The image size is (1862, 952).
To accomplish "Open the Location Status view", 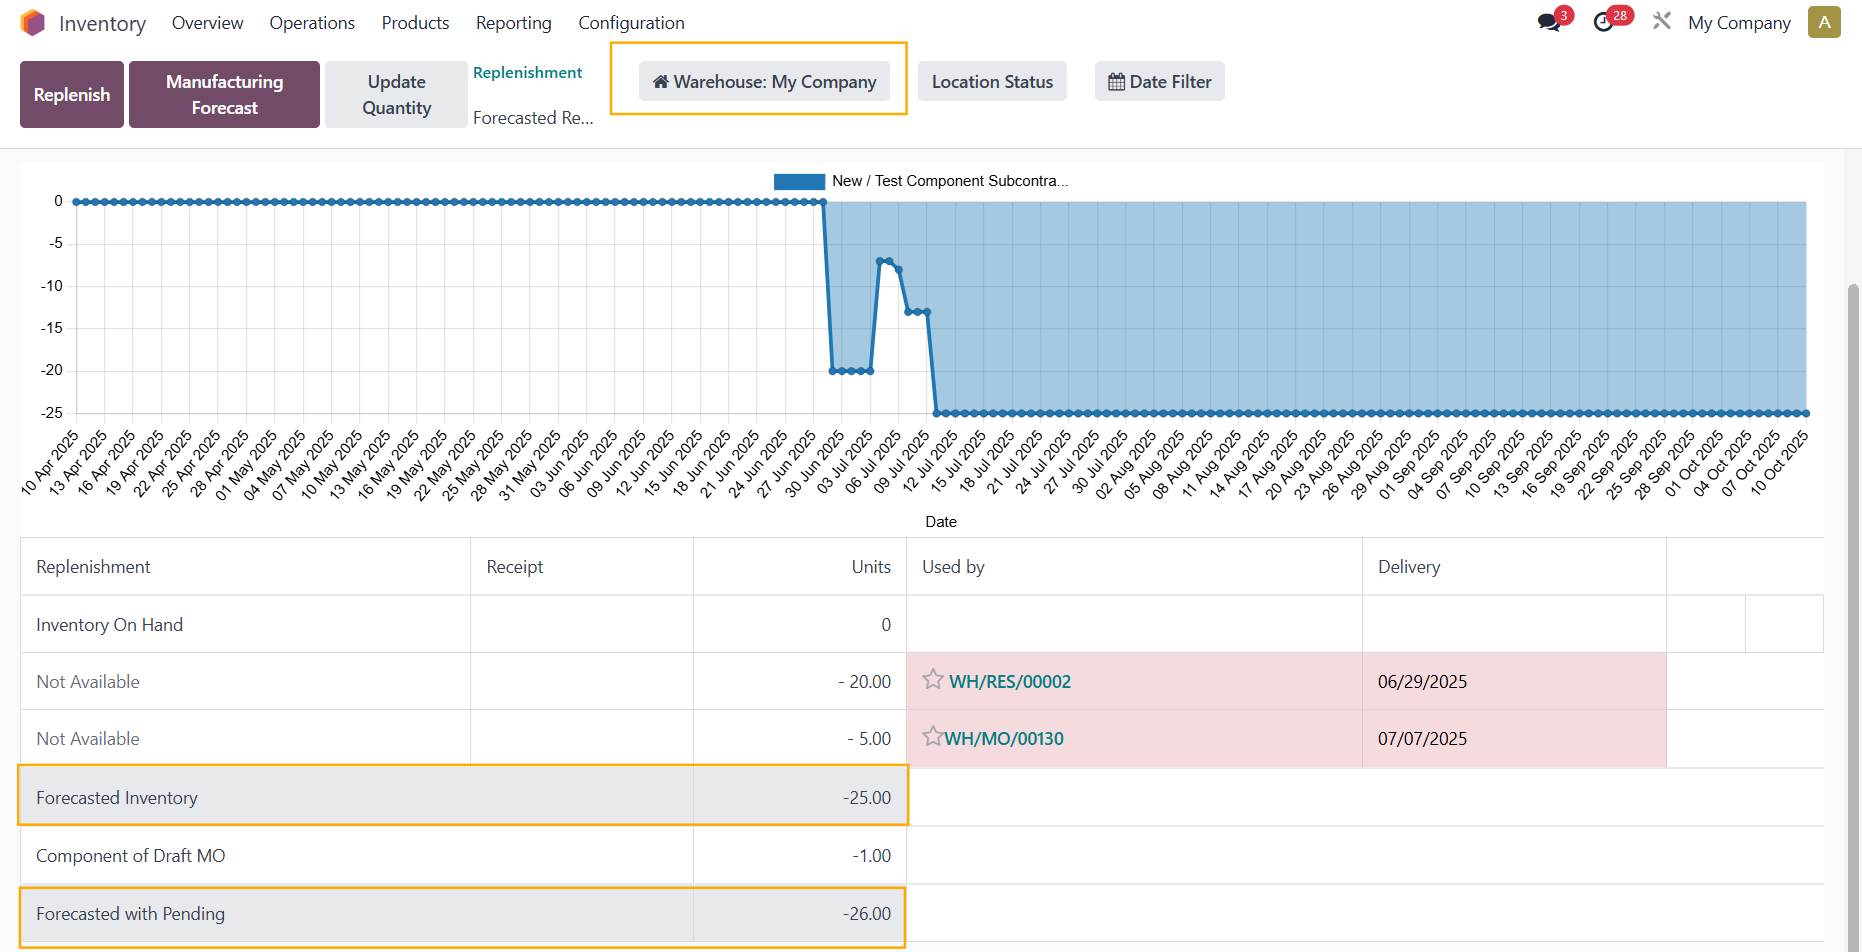I will [x=992, y=82].
